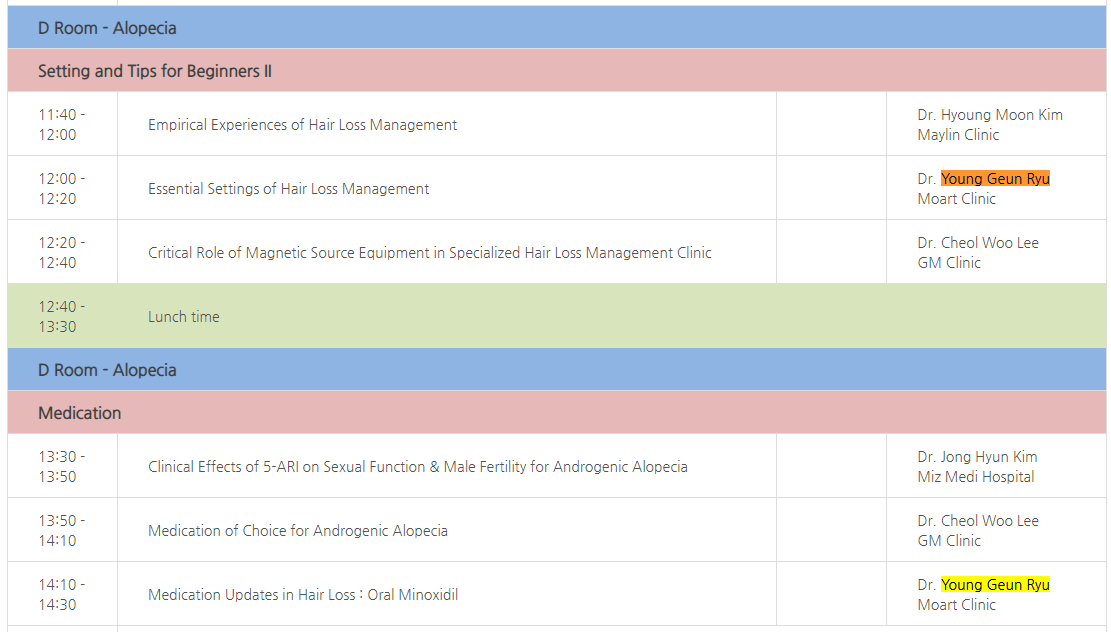Click speaker Dr. Jong Hyun Kim
This screenshot has width=1111, height=632.
point(977,457)
